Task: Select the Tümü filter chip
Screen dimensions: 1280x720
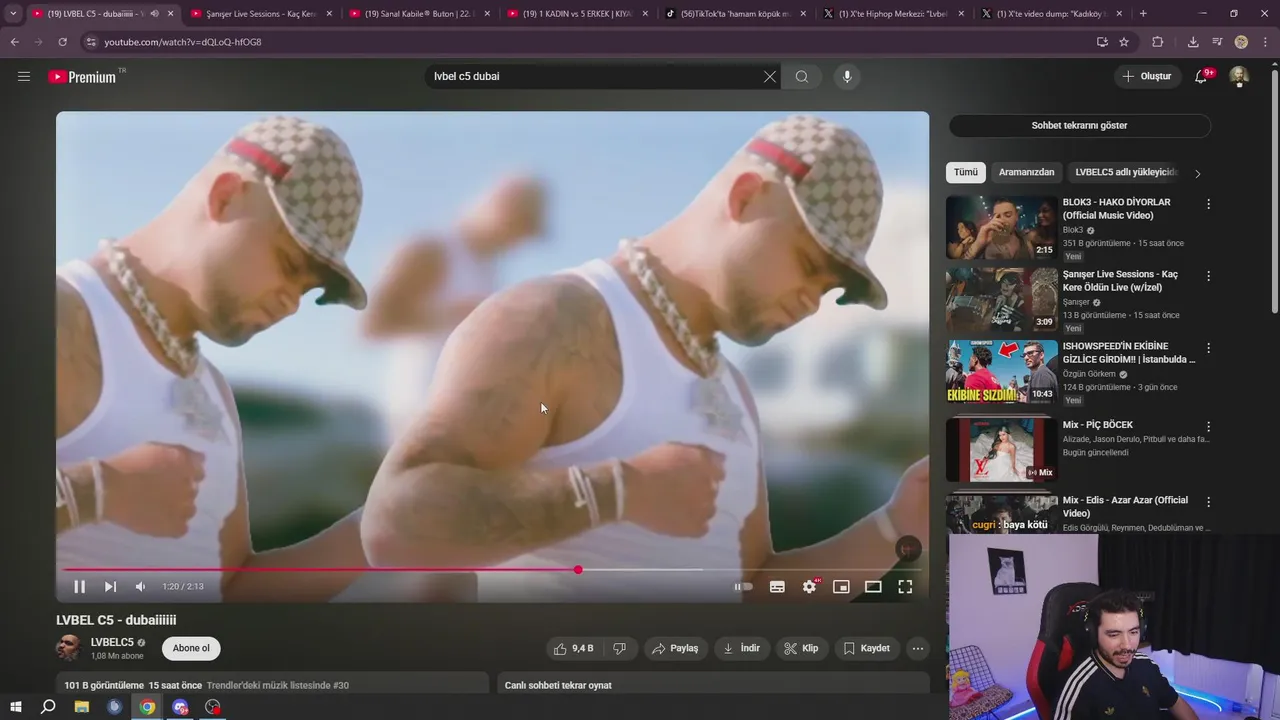Action: [x=965, y=172]
